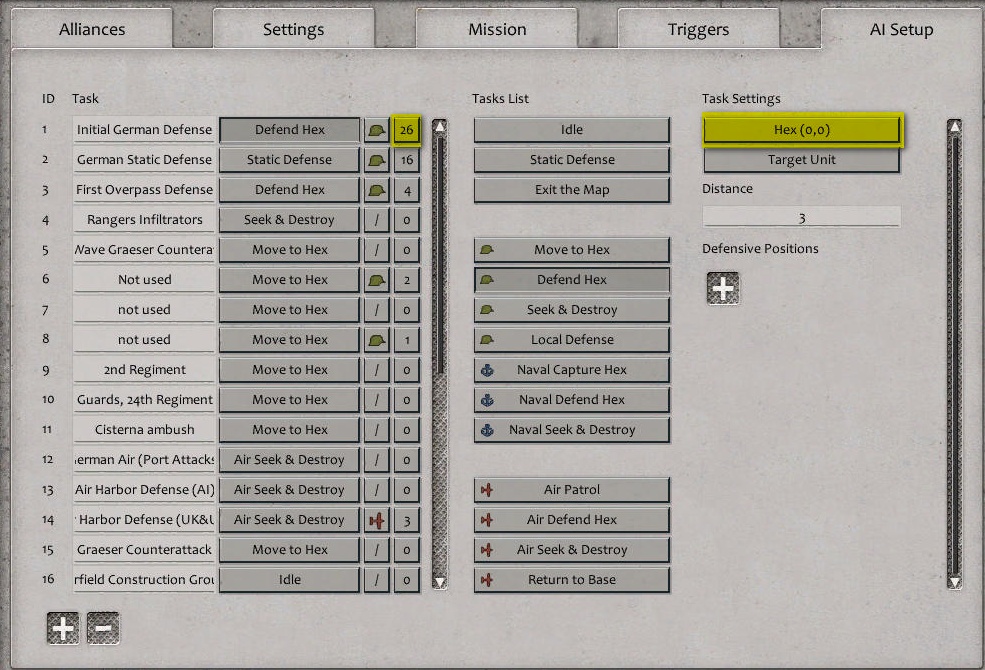Screen dimensions: 985x670
Task: Switch to the Triggers tab
Action: click(699, 29)
